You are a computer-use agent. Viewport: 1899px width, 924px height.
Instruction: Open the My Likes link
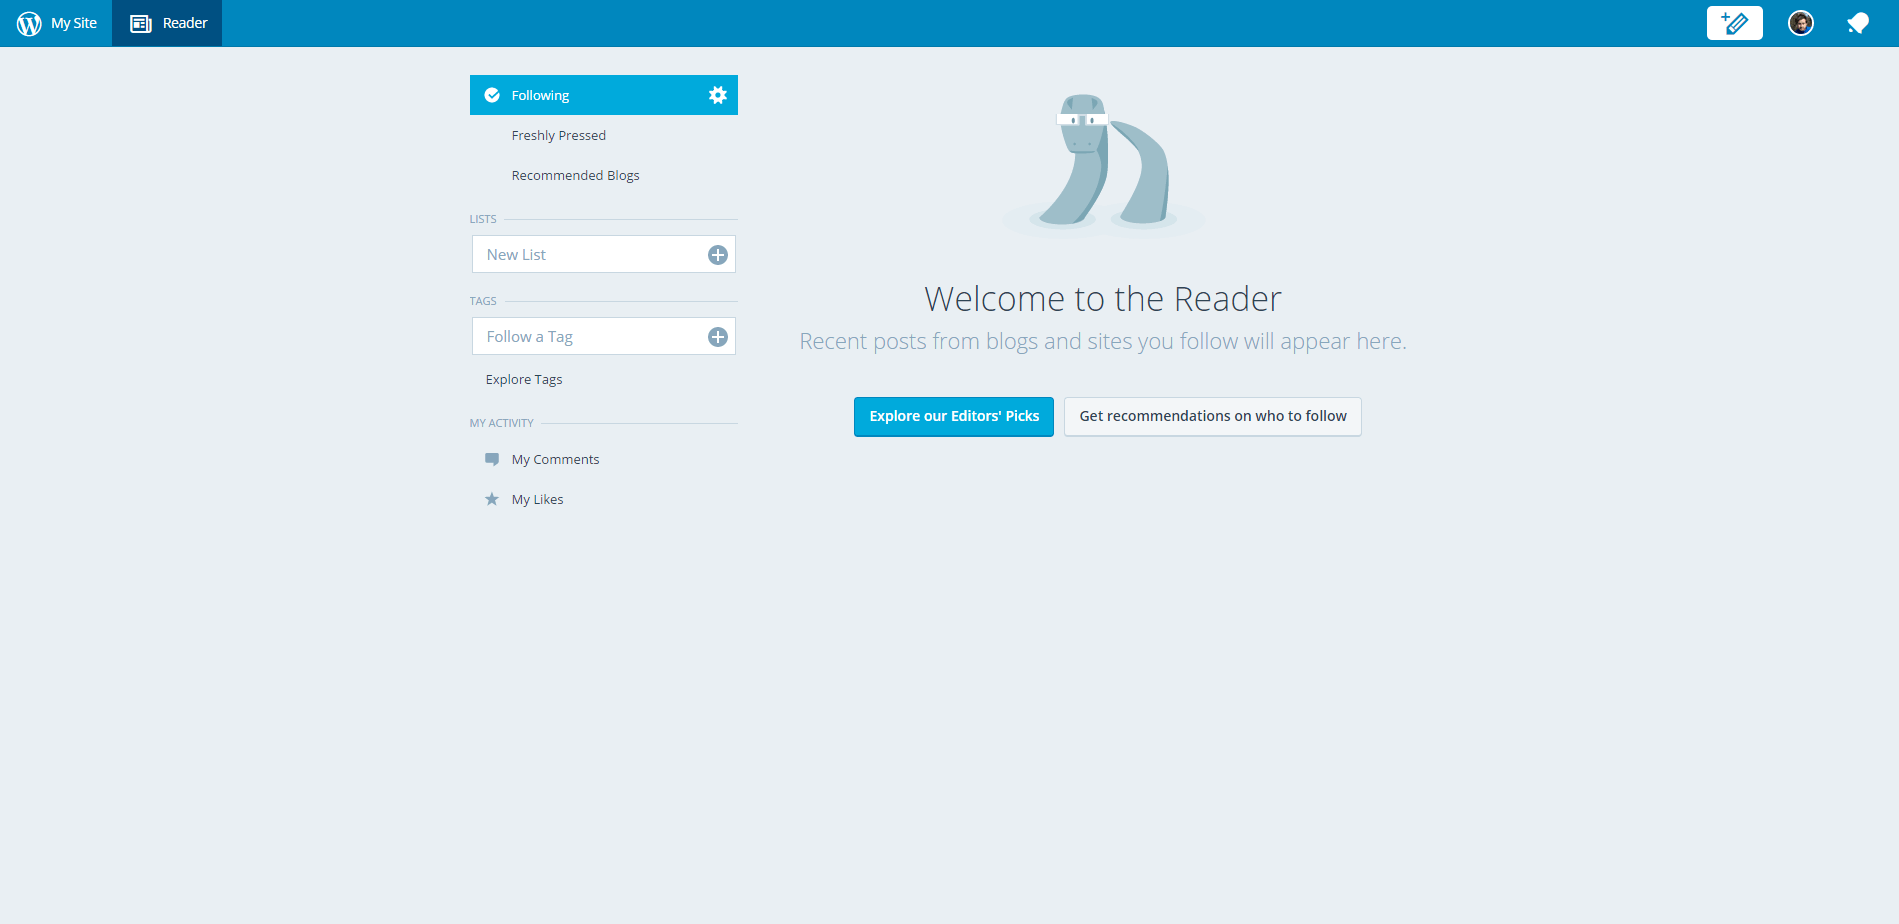538,499
